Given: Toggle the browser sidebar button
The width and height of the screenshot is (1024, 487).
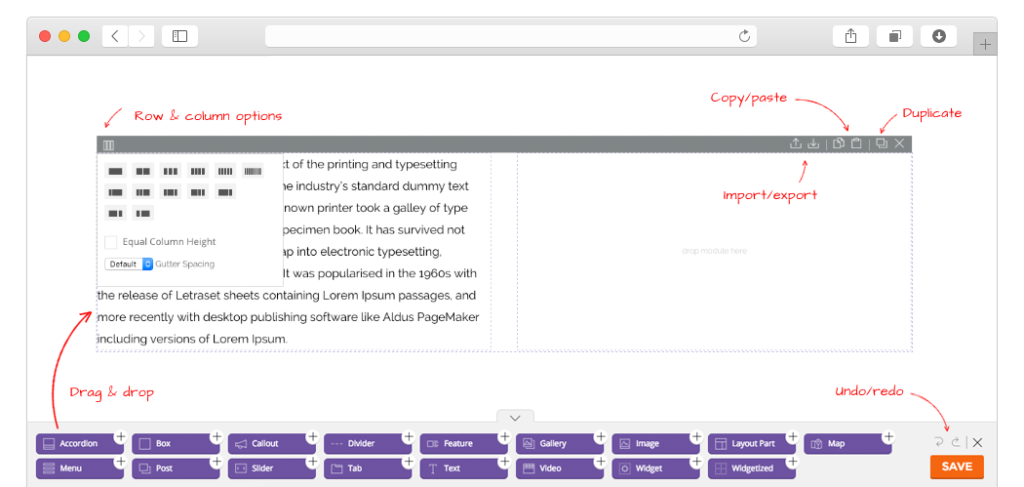Looking at the screenshot, I should [180, 37].
